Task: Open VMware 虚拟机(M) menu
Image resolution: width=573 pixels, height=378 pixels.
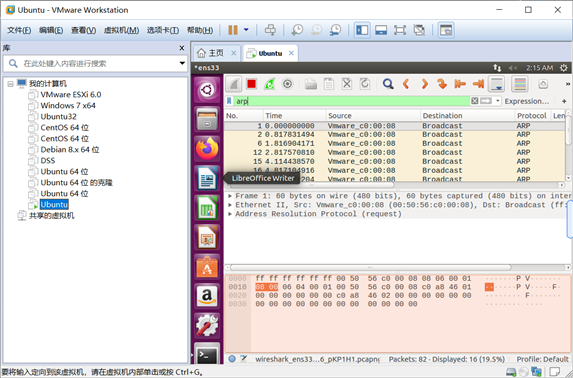Action: tap(121, 30)
